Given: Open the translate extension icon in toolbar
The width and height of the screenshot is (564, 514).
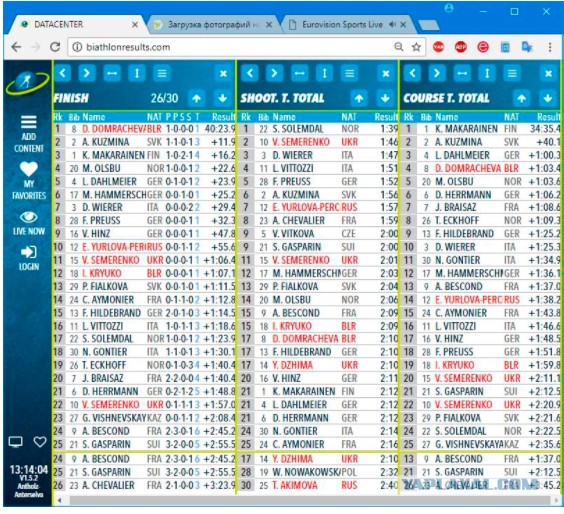Looking at the screenshot, I should (527, 47).
